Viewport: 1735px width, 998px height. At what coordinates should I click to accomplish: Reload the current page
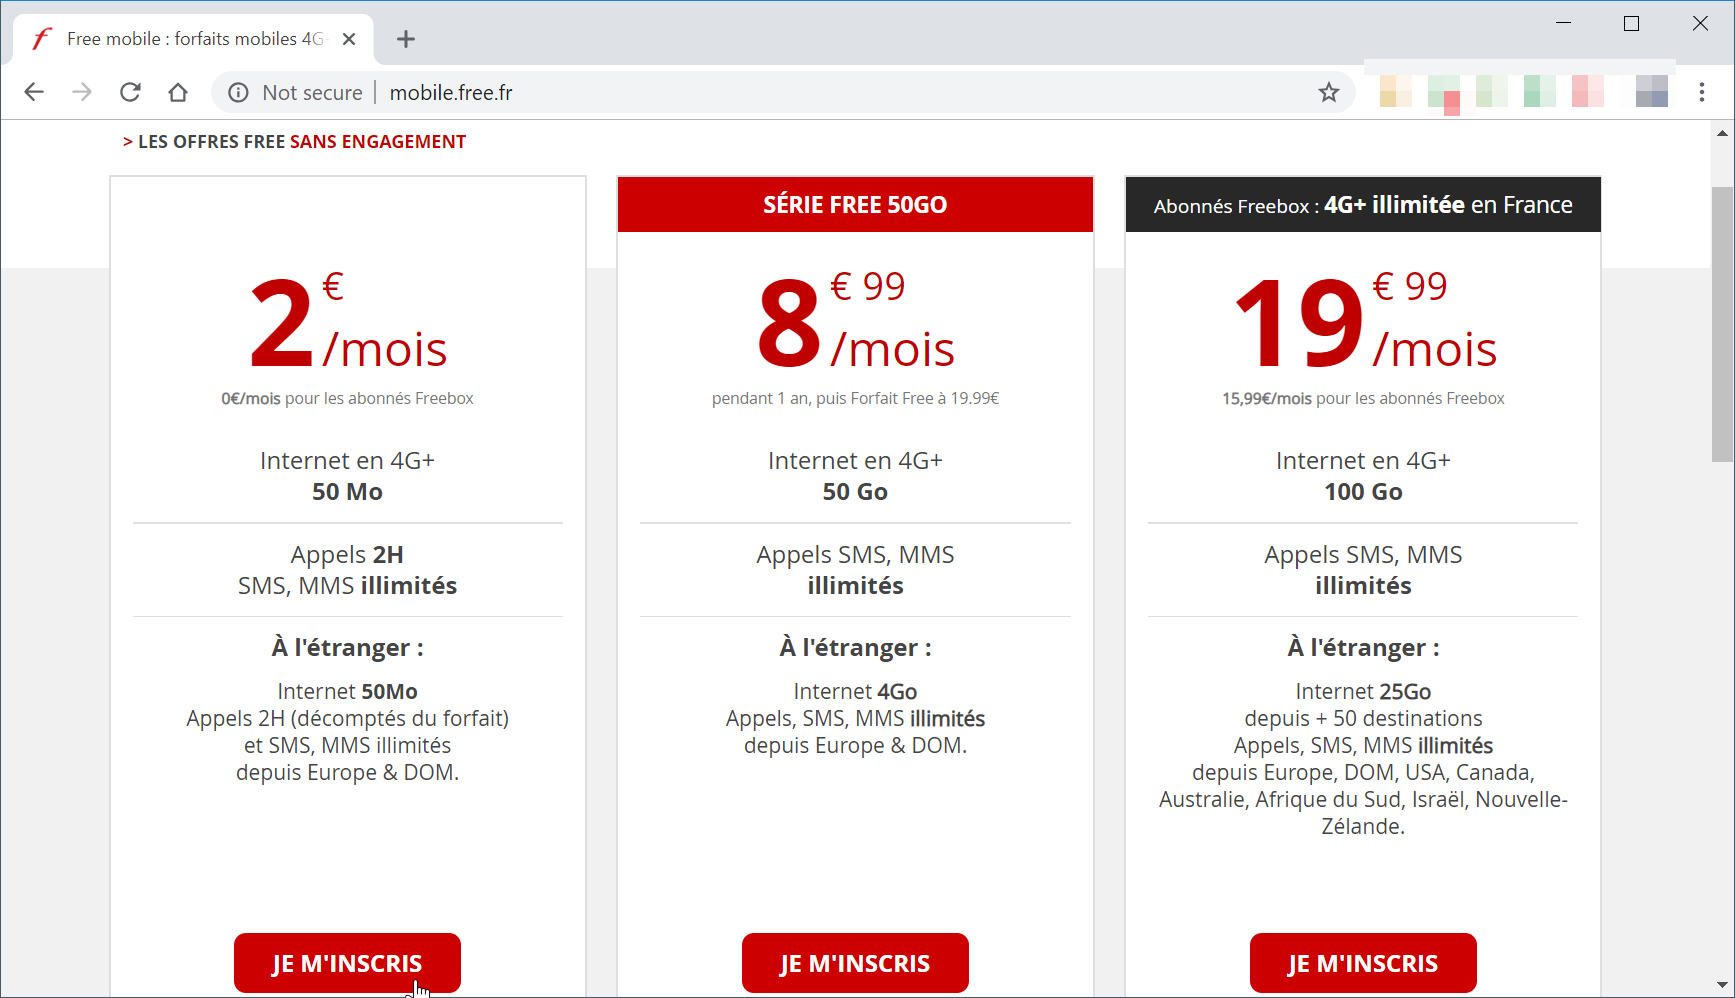pyautogui.click(x=130, y=92)
